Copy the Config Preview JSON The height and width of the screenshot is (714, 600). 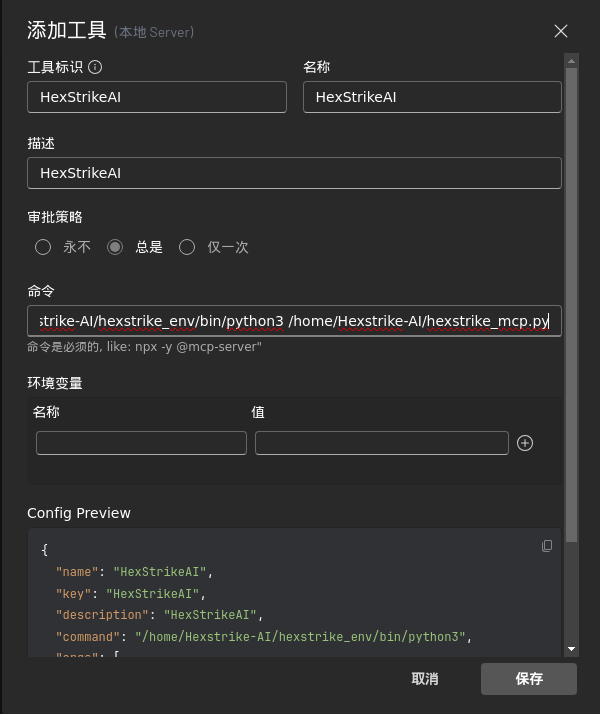pyautogui.click(x=547, y=545)
